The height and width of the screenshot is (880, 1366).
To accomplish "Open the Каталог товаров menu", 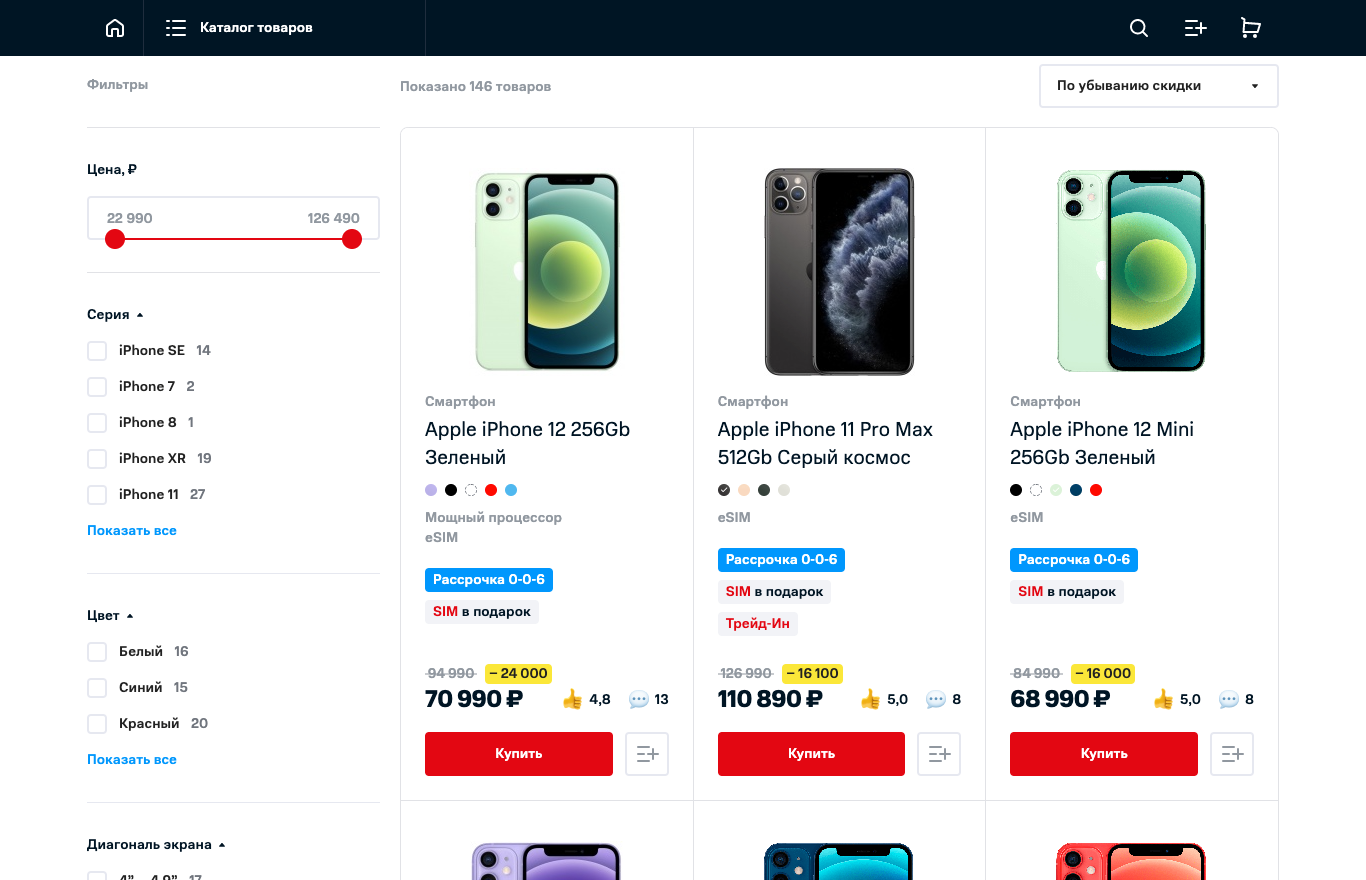I will [x=240, y=28].
